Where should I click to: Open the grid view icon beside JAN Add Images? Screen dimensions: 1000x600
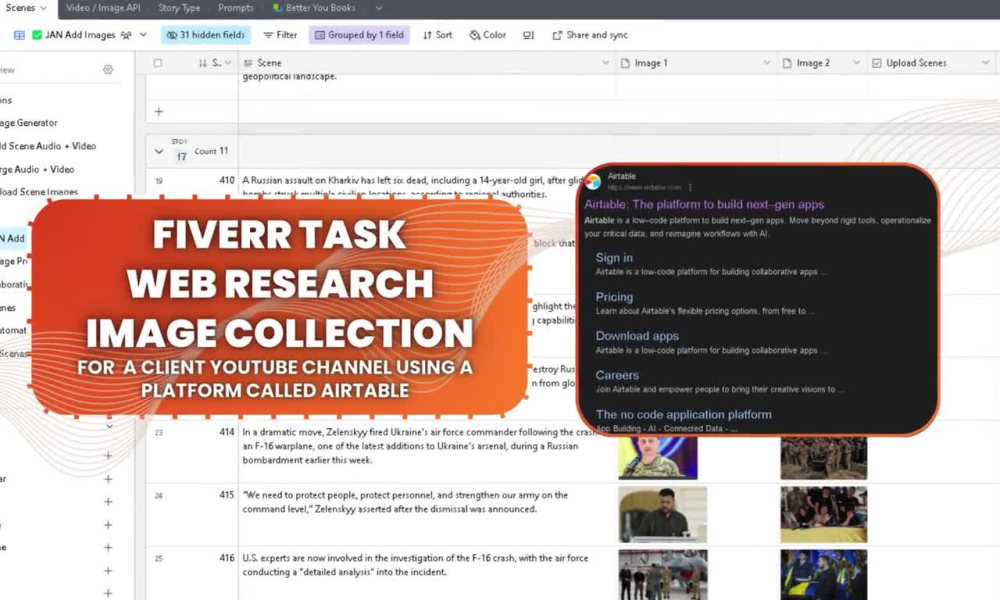(19, 35)
